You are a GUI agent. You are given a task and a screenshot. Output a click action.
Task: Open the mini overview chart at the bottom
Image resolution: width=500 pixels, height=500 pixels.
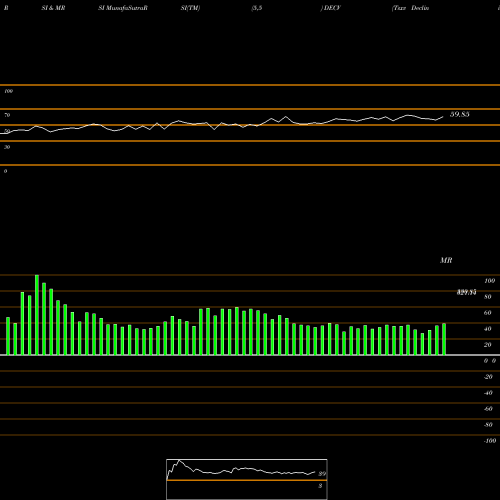coord(247,479)
